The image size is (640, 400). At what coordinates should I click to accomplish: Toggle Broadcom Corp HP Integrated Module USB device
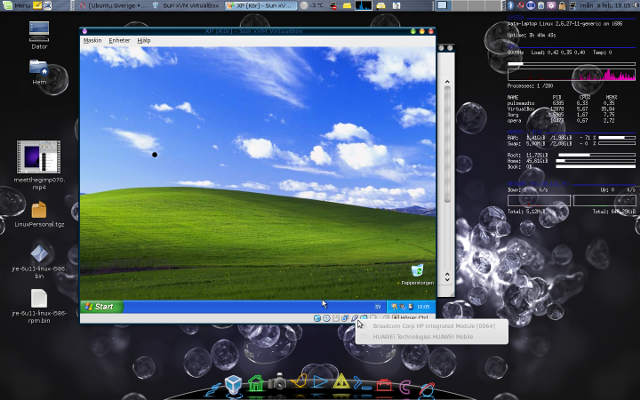[x=432, y=326]
